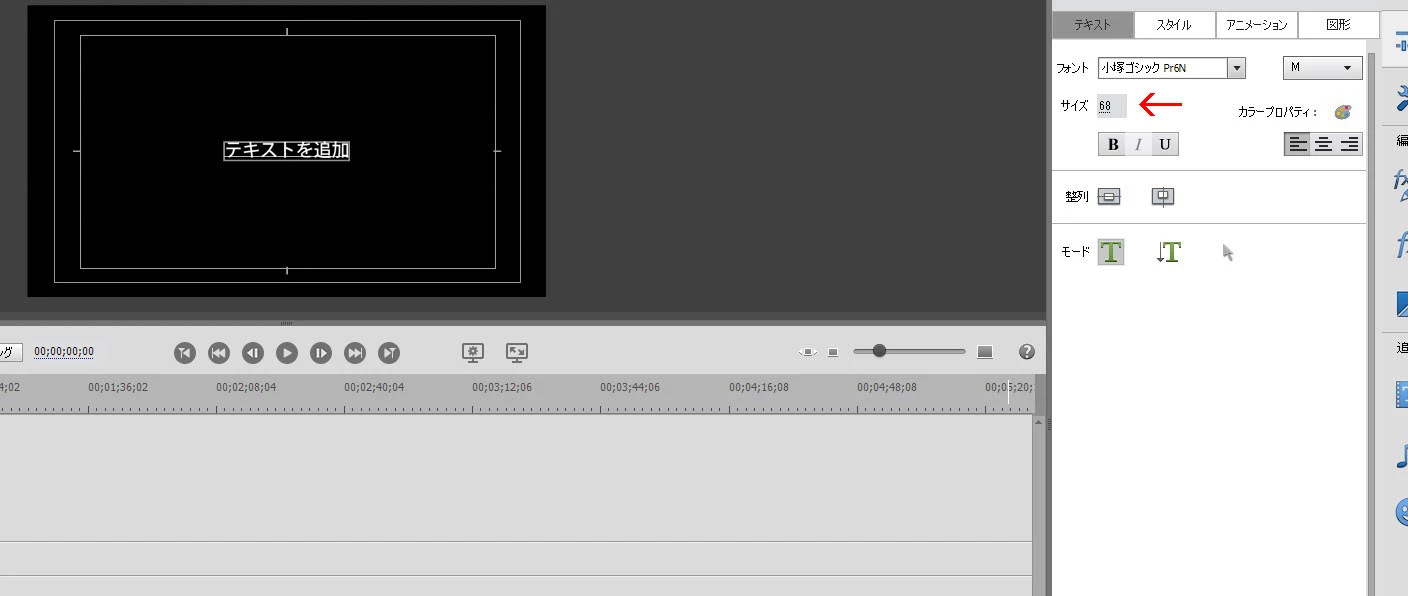Open the help question mark icon
The image size is (1408, 596).
[x=1026, y=352]
